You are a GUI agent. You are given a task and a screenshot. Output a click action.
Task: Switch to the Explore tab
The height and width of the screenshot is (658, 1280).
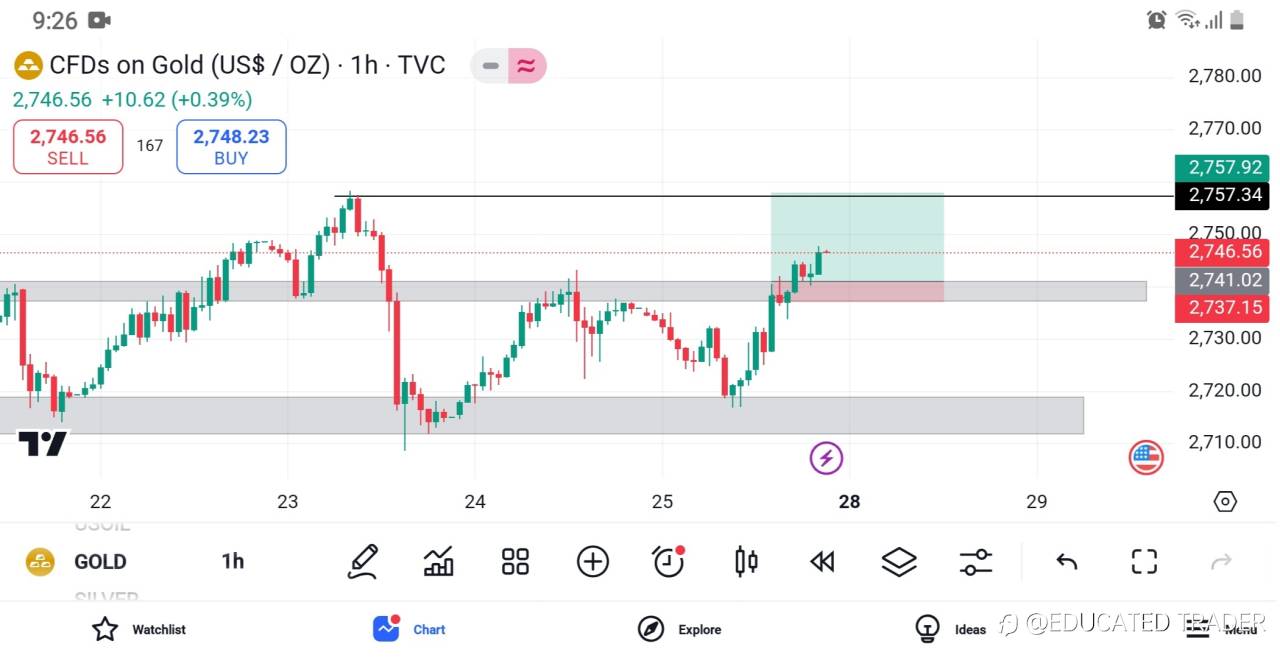click(x=680, y=629)
